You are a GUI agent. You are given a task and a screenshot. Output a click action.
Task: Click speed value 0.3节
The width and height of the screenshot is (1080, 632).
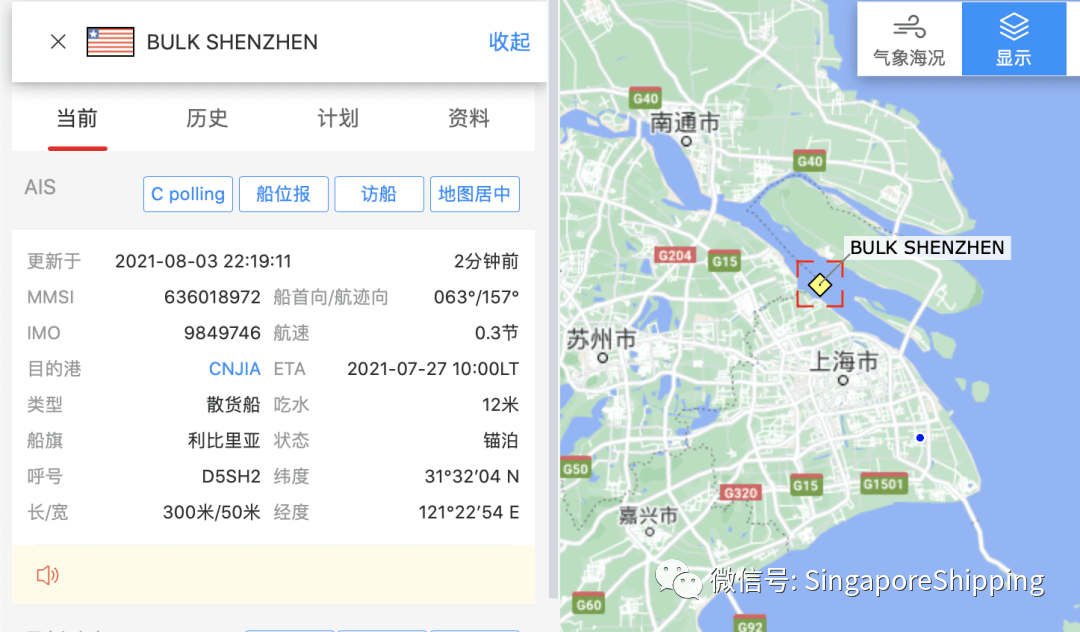click(x=496, y=333)
